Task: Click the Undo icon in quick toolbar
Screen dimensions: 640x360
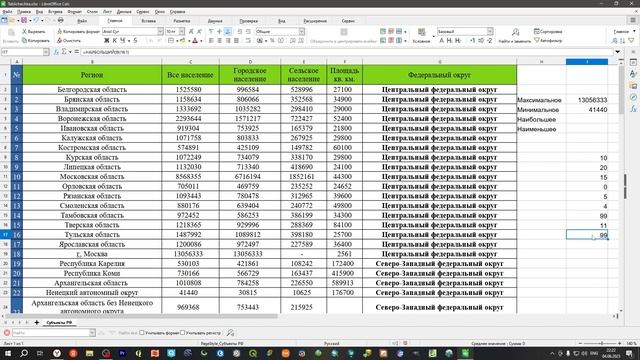Action: coord(36,20)
